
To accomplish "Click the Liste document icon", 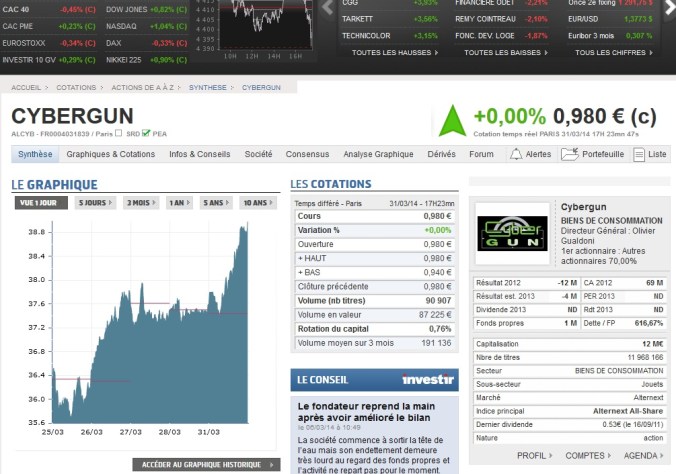I will 639,154.
